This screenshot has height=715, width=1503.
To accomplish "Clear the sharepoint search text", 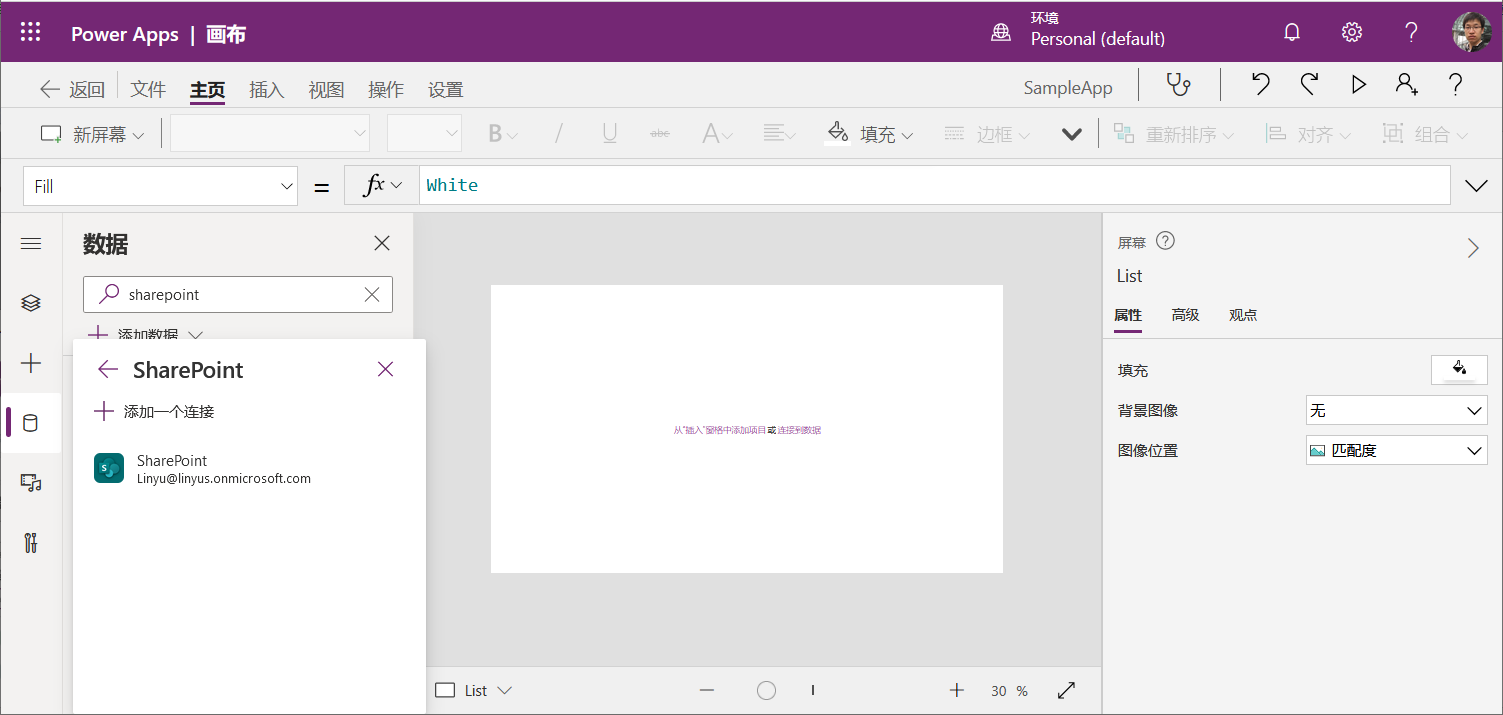I will [x=372, y=294].
